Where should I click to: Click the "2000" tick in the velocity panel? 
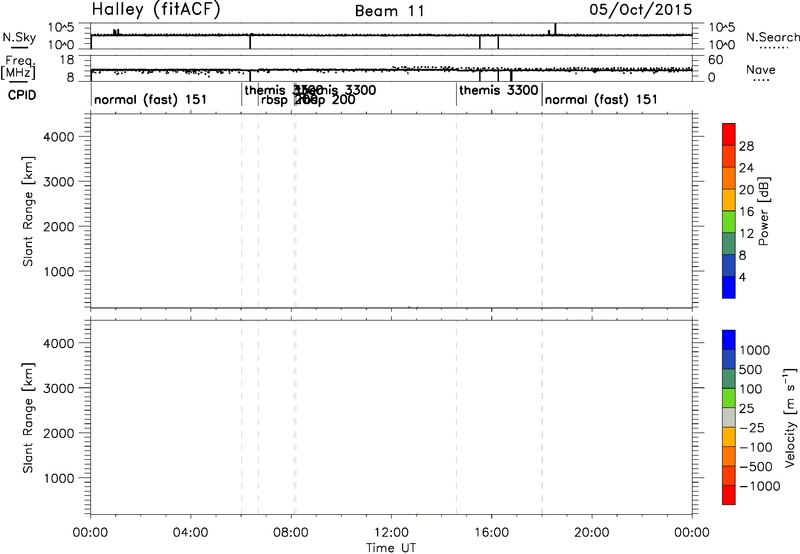point(59,433)
